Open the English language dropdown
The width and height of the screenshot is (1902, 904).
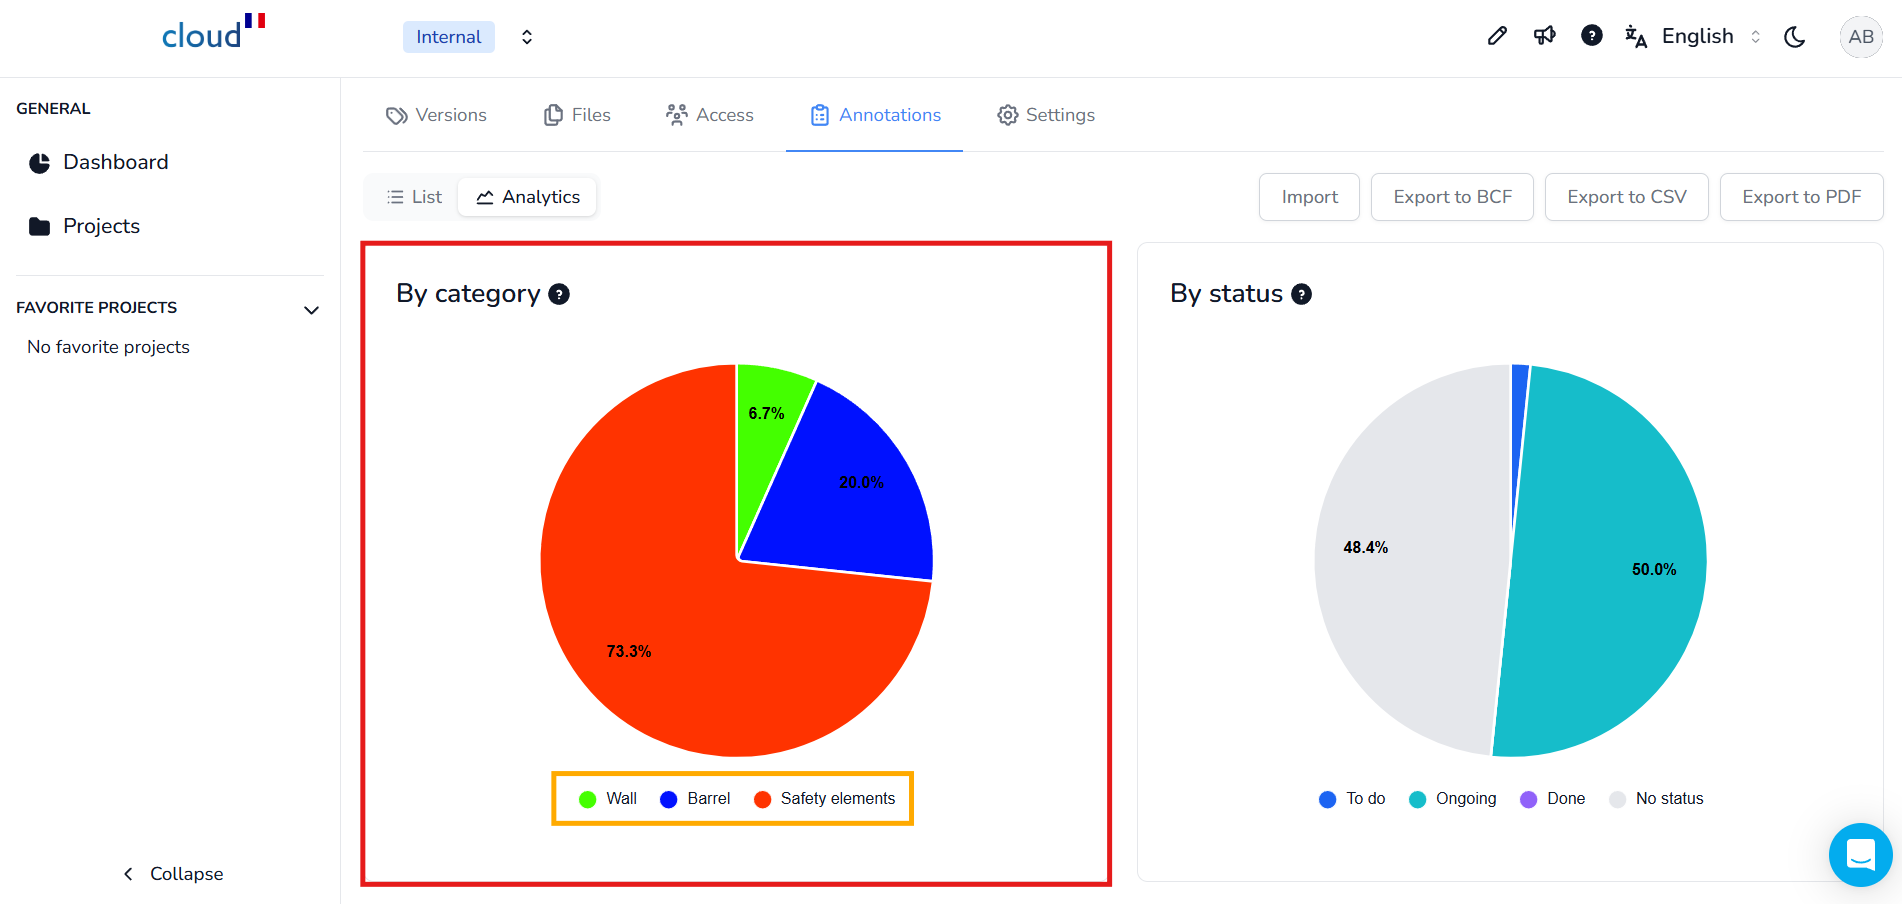tap(1696, 37)
